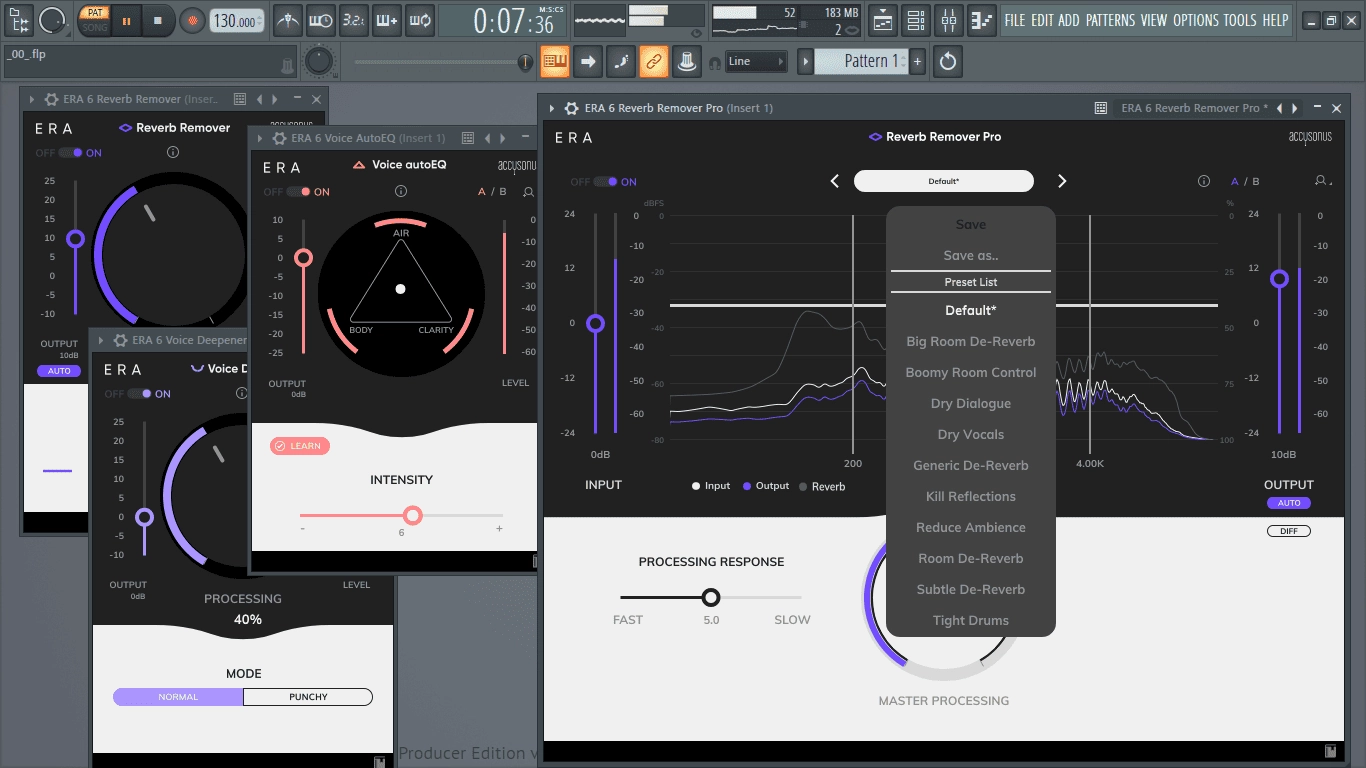Open the playlist view icon
The width and height of the screenshot is (1366, 768).
882,19
